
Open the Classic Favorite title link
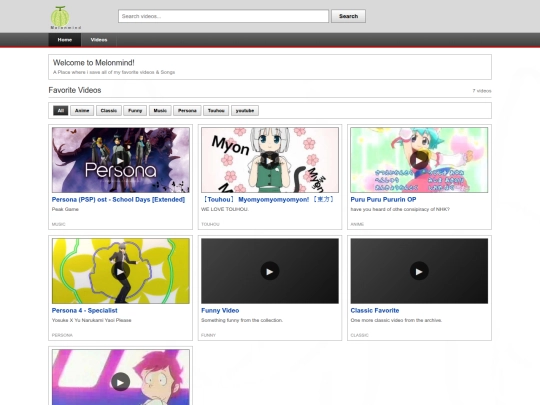click(375, 311)
